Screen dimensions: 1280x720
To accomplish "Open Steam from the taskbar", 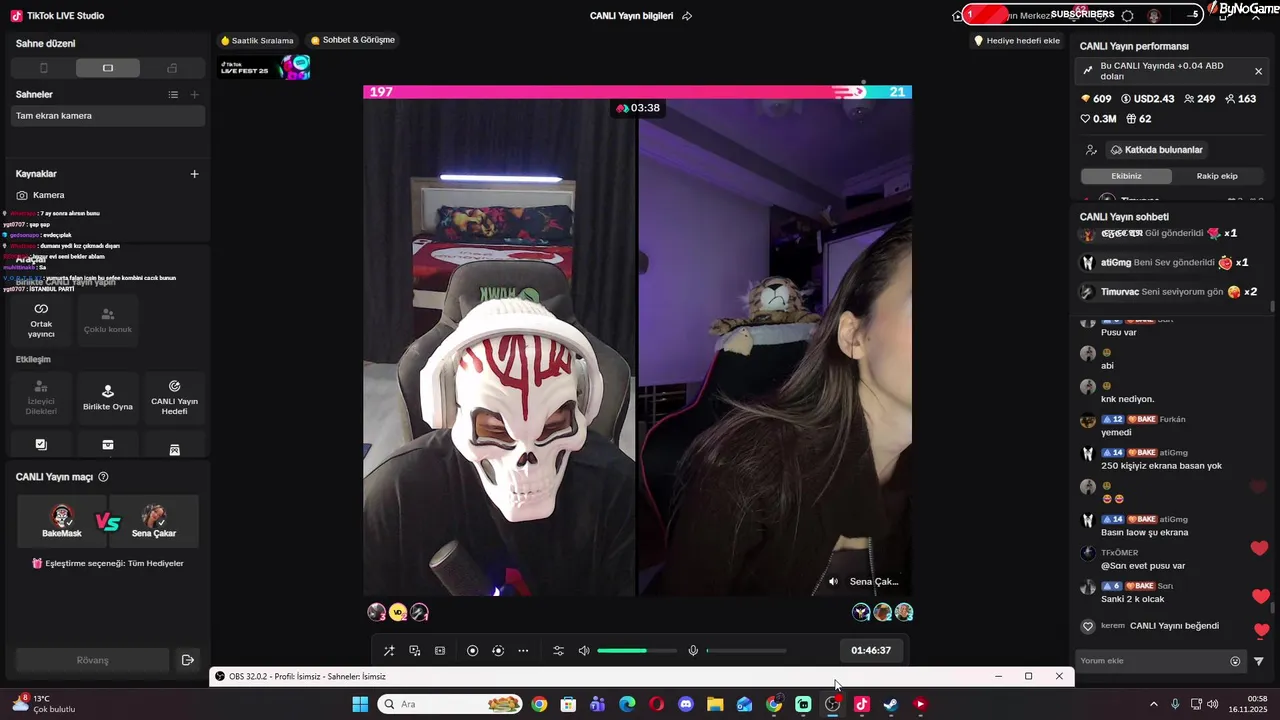I will (x=890, y=704).
